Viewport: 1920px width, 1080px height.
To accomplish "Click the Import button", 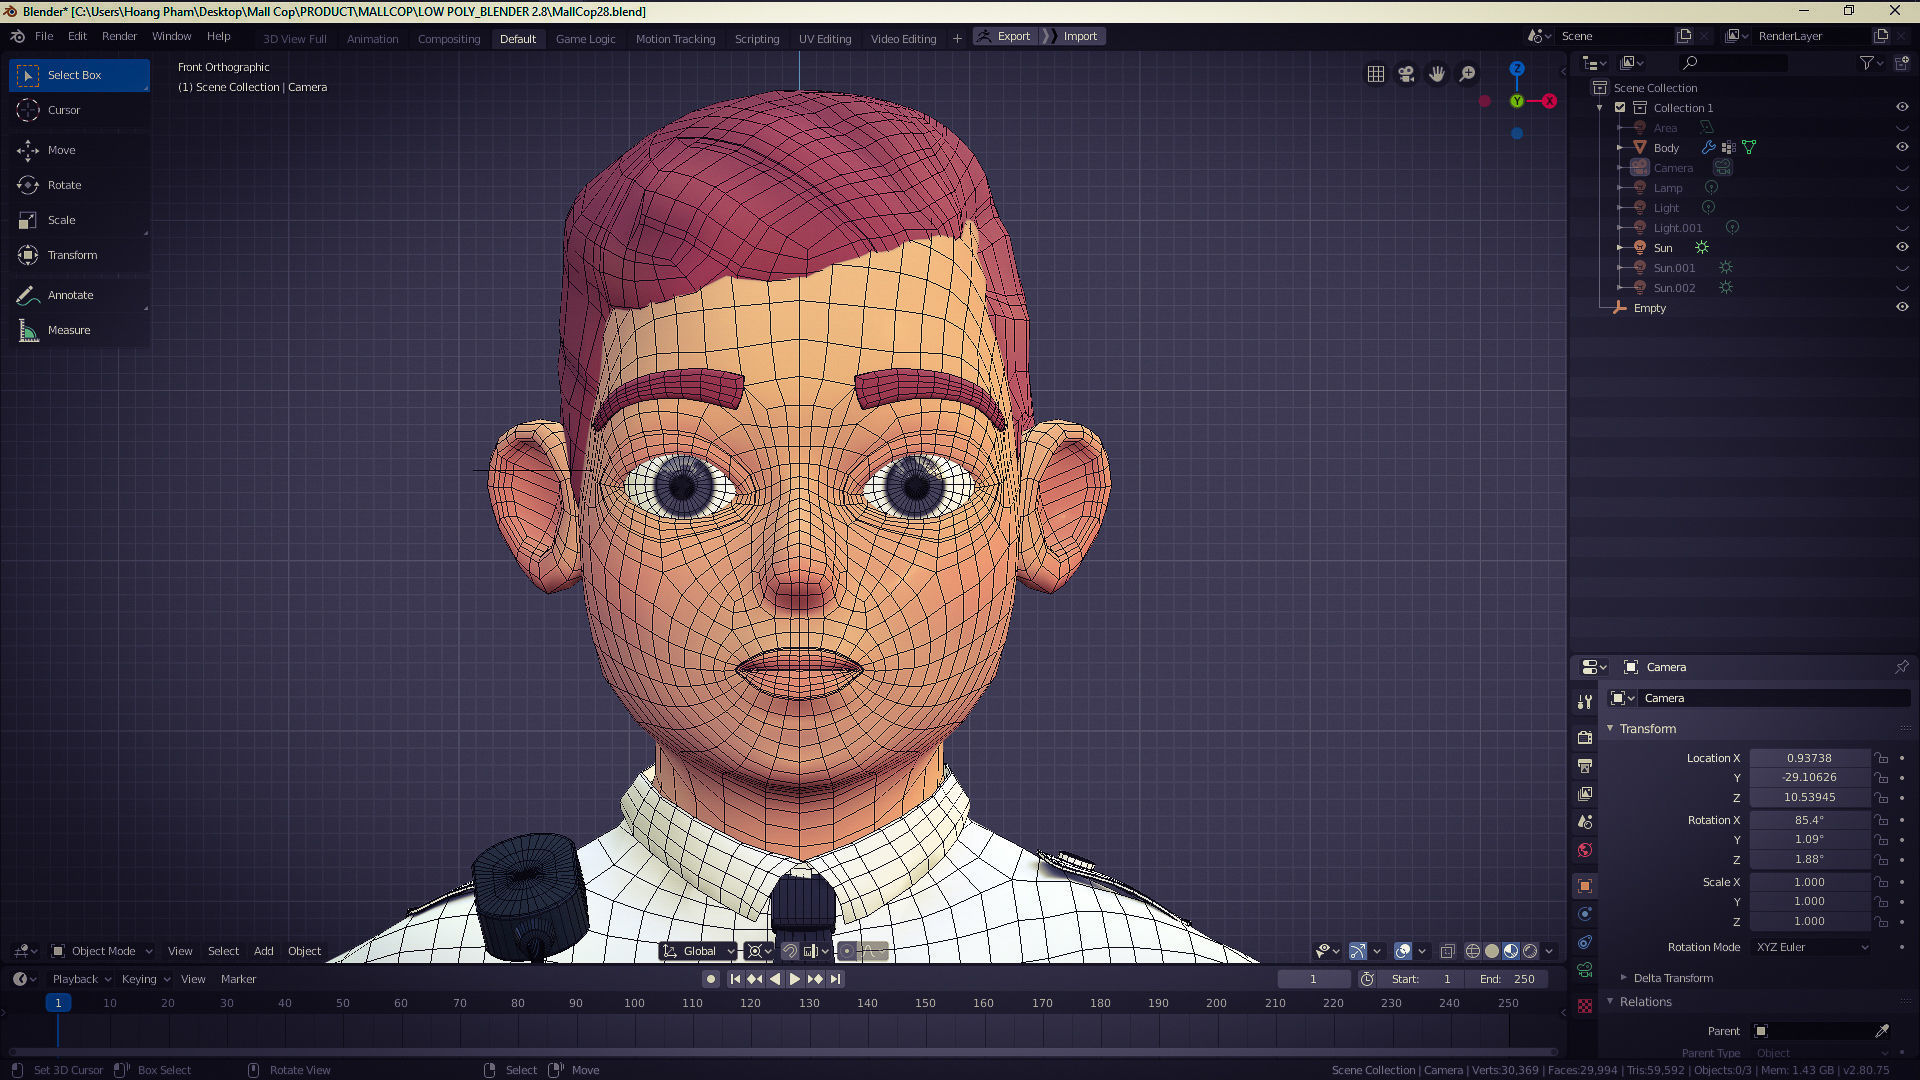I will coord(1079,36).
